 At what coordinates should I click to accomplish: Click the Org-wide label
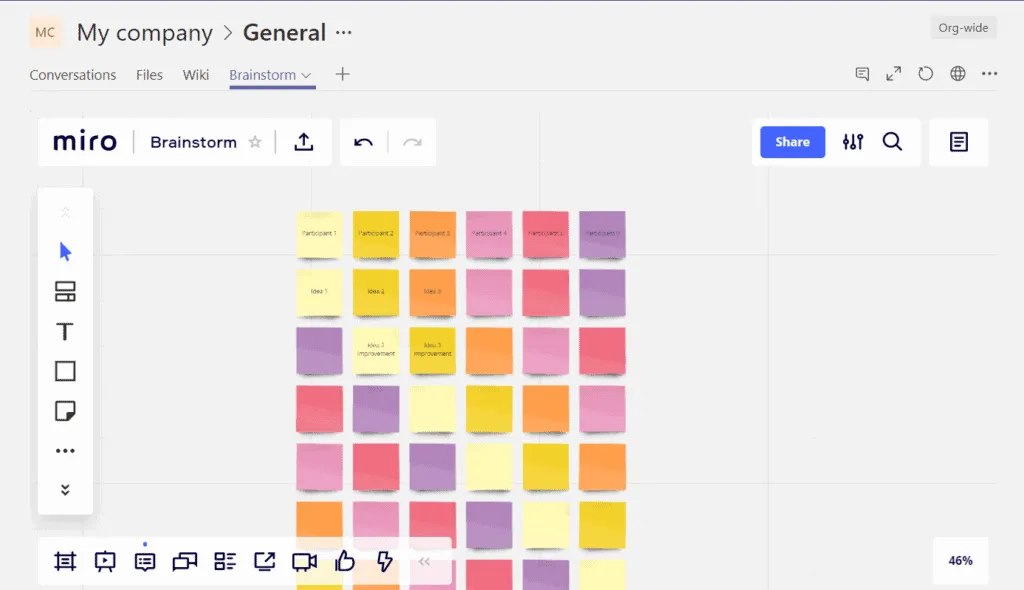coord(963,27)
